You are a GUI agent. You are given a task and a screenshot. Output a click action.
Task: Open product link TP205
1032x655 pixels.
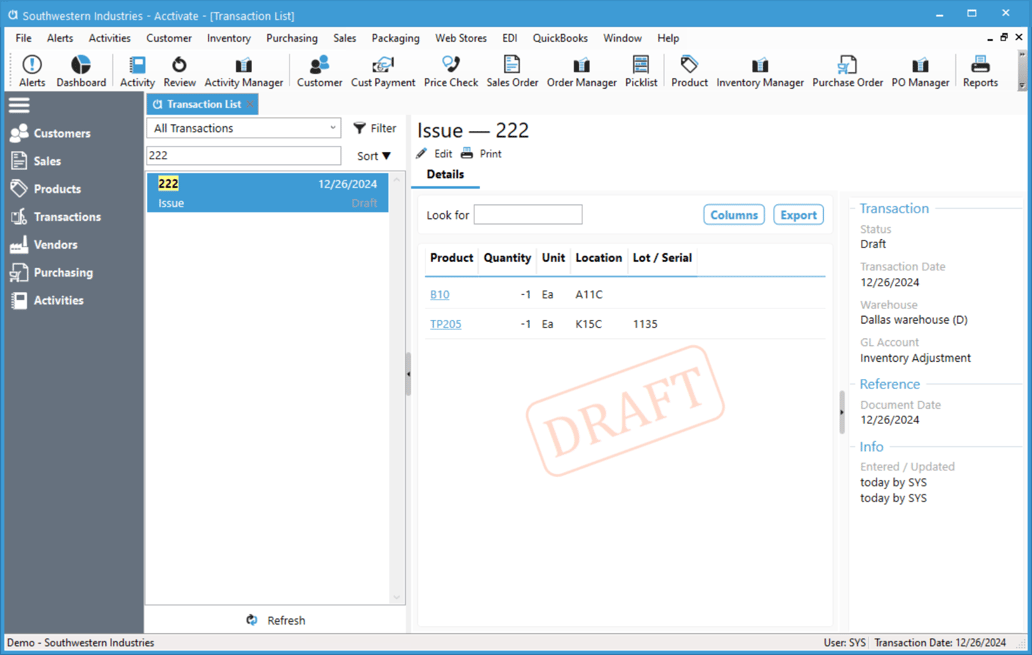[x=445, y=324]
